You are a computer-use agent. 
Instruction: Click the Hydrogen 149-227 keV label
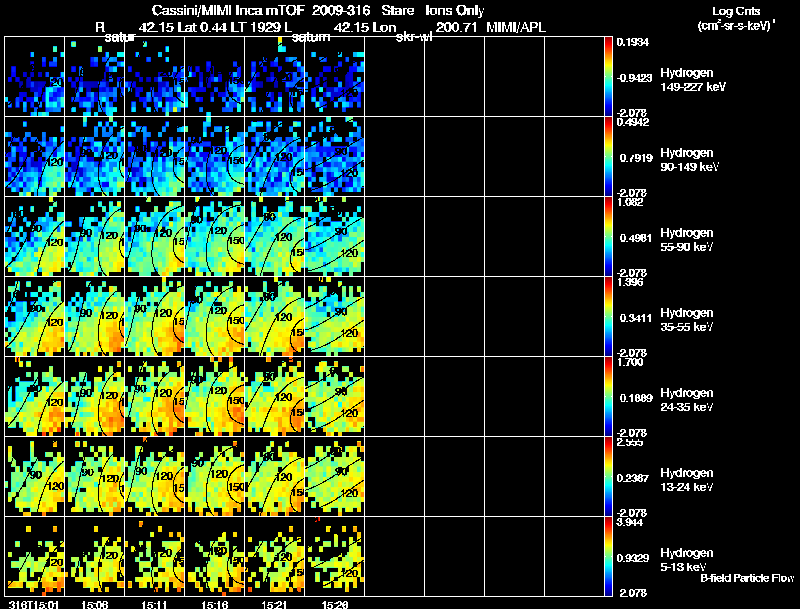[692, 80]
